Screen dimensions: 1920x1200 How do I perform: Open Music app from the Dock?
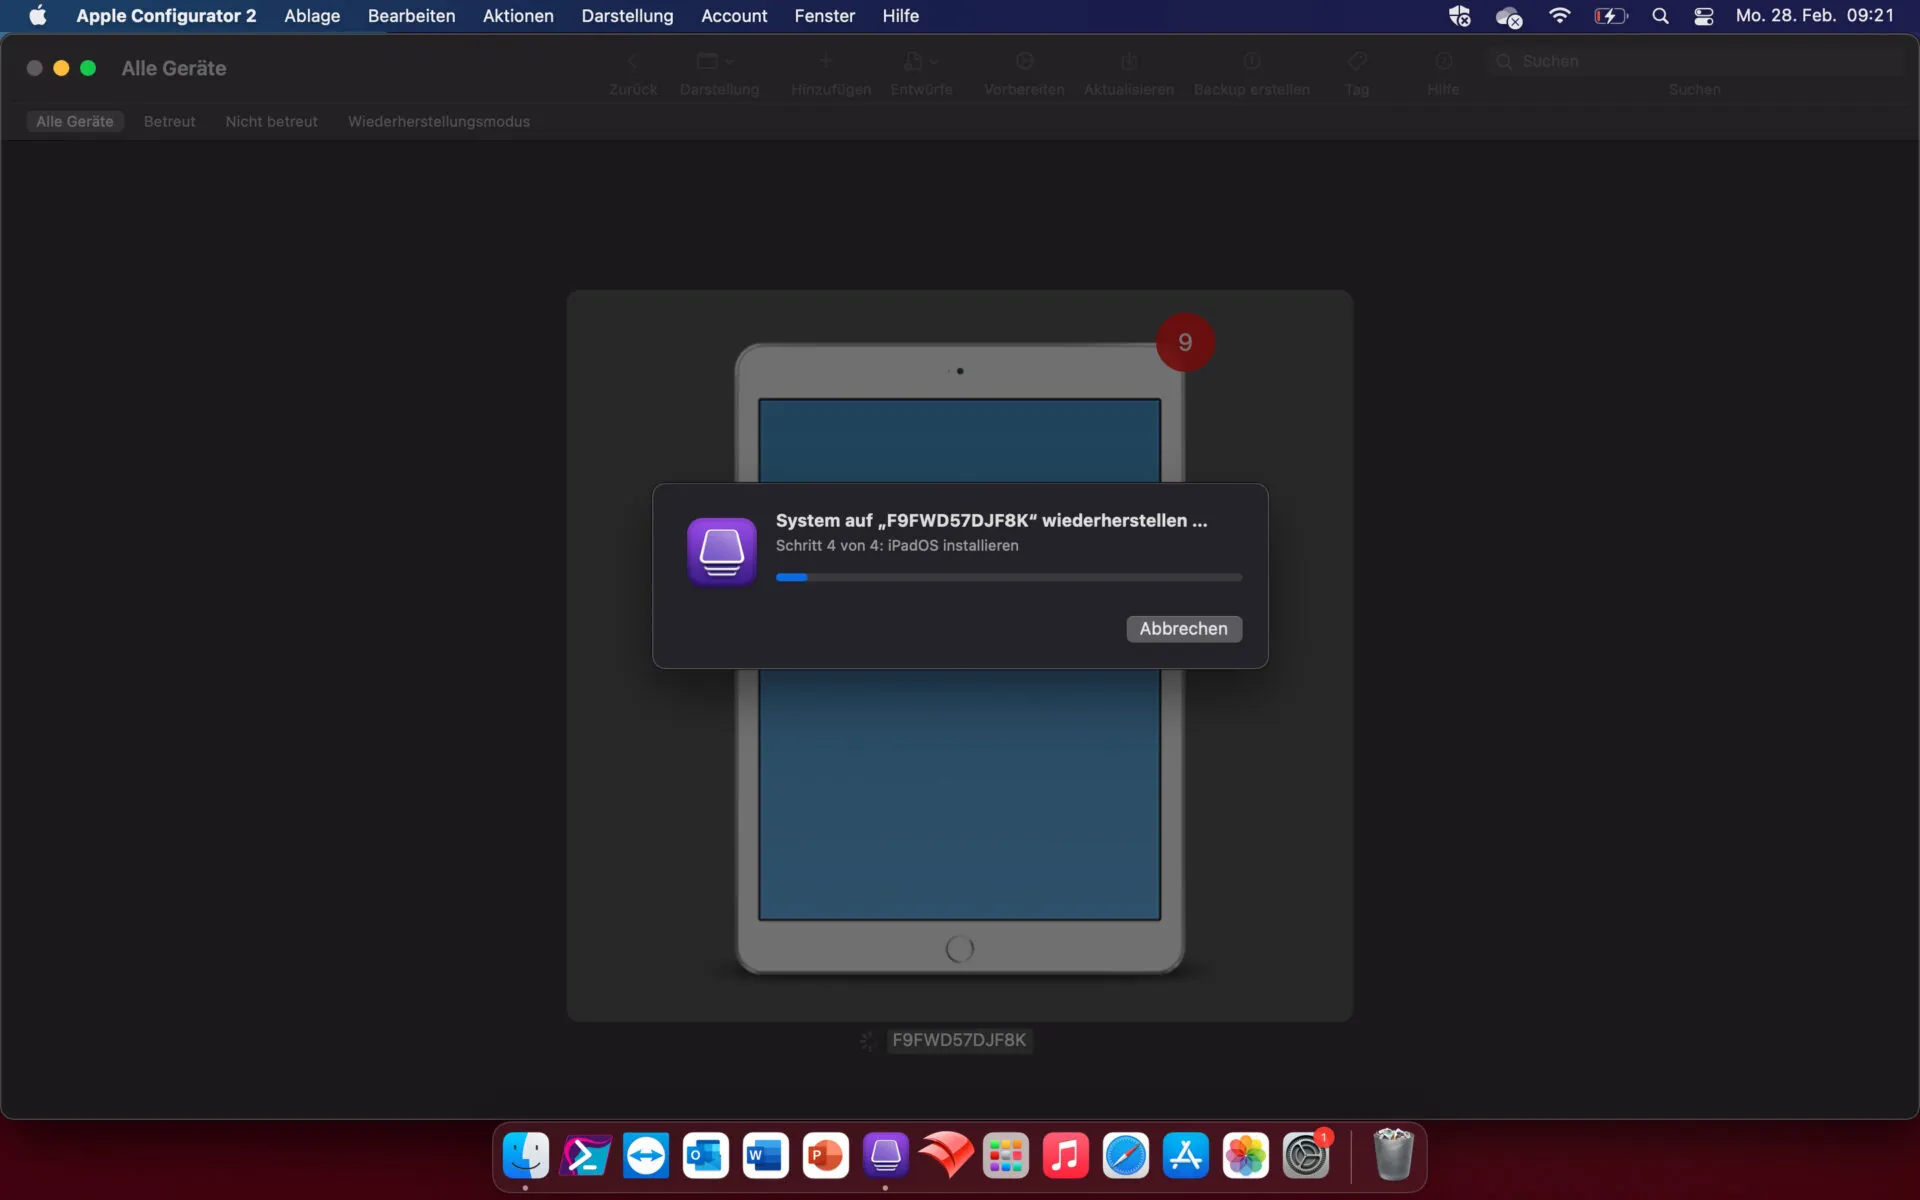(1065, 1156)
